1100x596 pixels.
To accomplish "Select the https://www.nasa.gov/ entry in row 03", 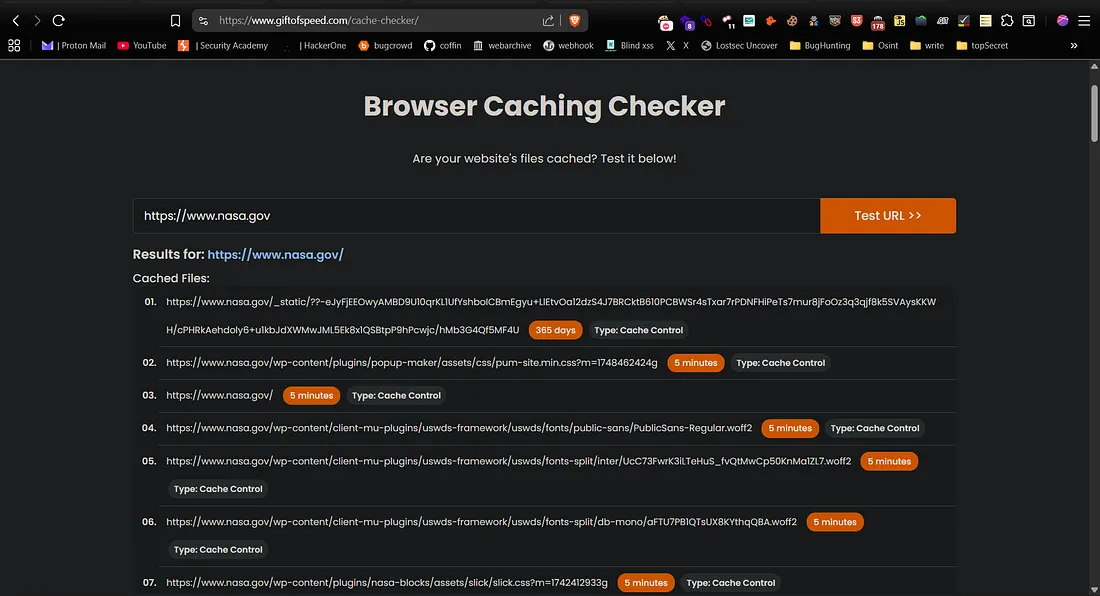I will point(220,395).
